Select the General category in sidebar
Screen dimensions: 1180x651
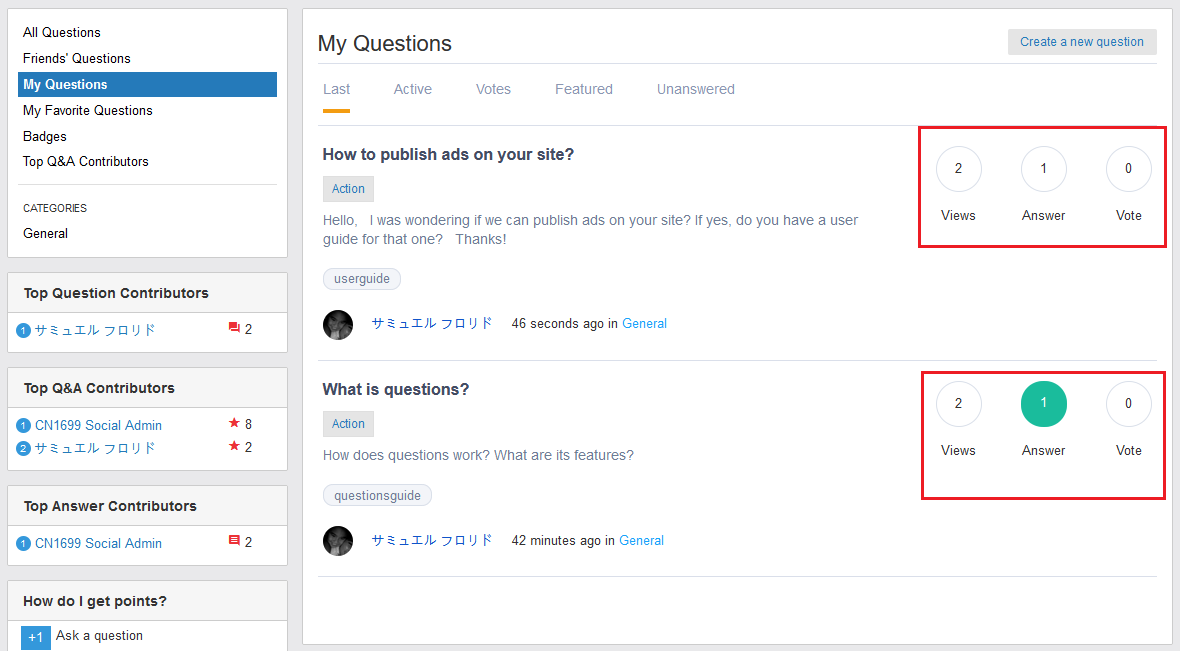[46, 234]
